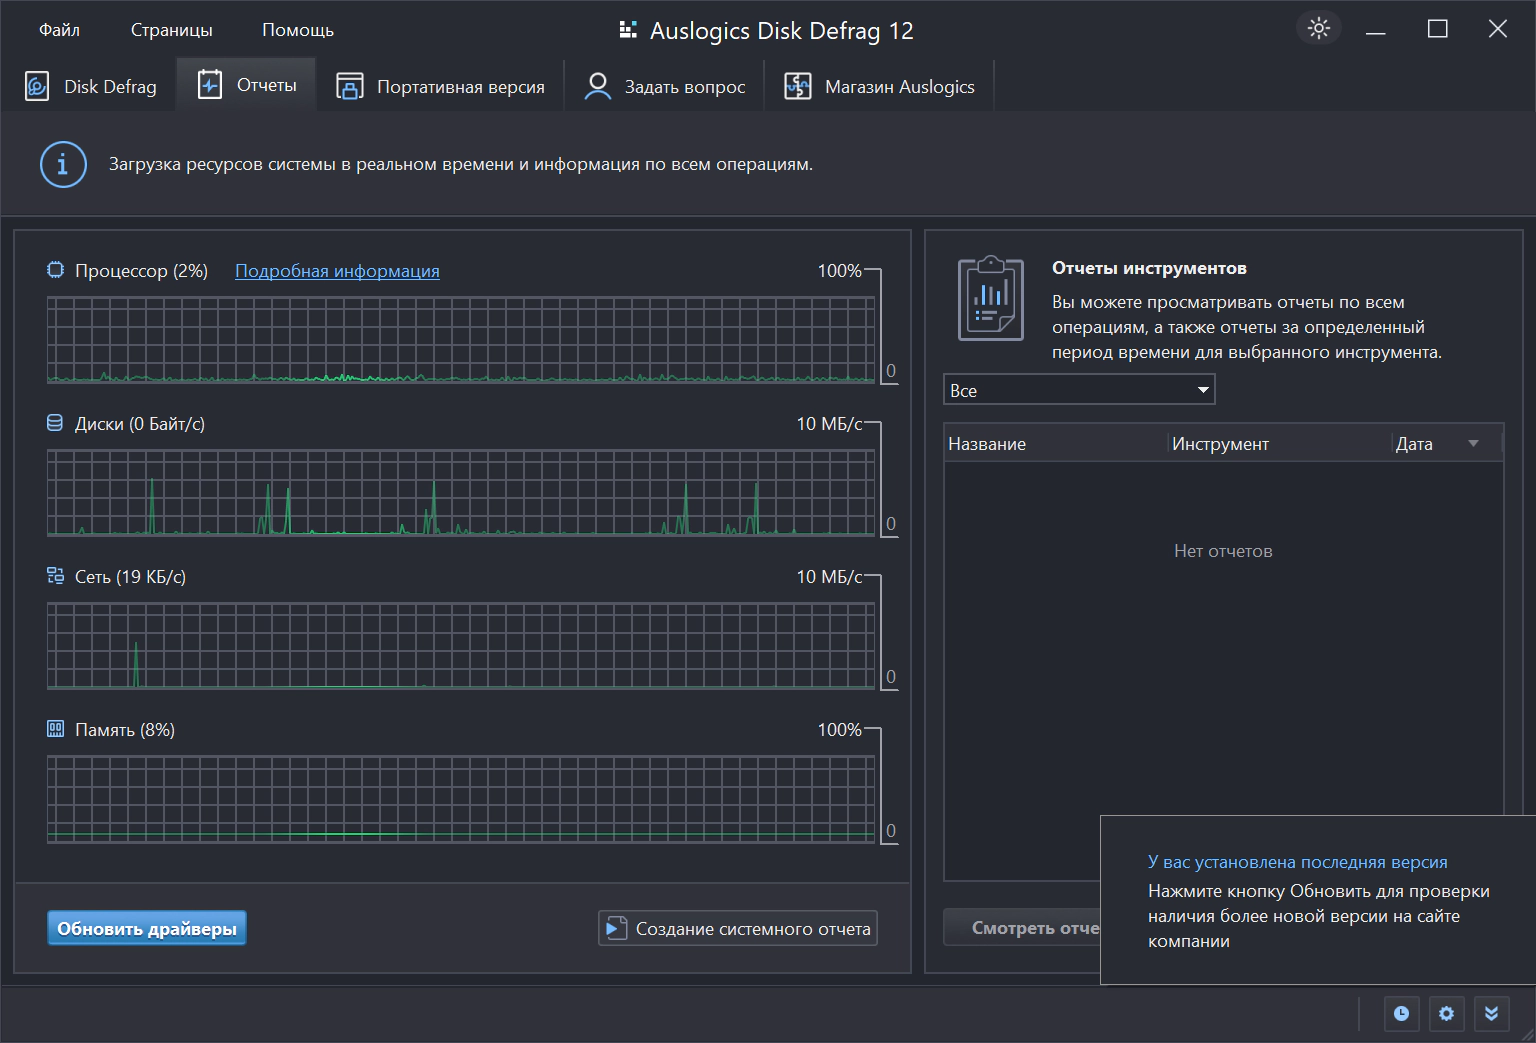Open settings gear icon in status bar
The width and height of the screenshot is (1536, 1043).
coord(1446,1014)
